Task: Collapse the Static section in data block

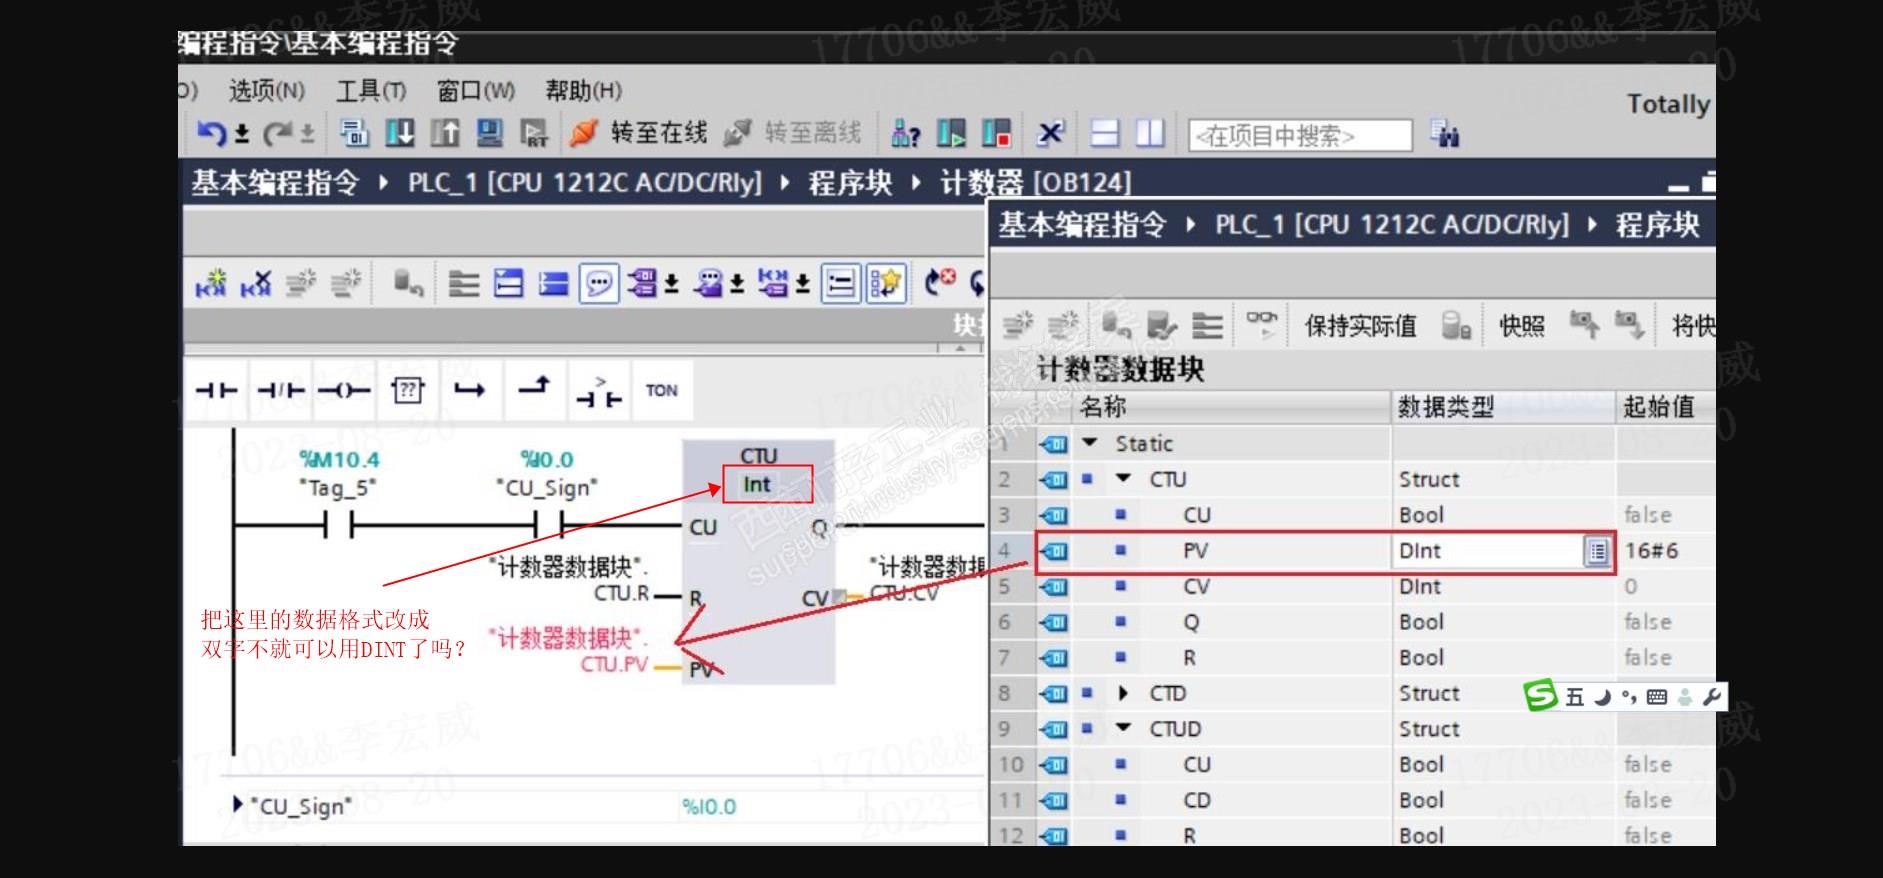Action: pyautogui.click(x=1090, y=443)
